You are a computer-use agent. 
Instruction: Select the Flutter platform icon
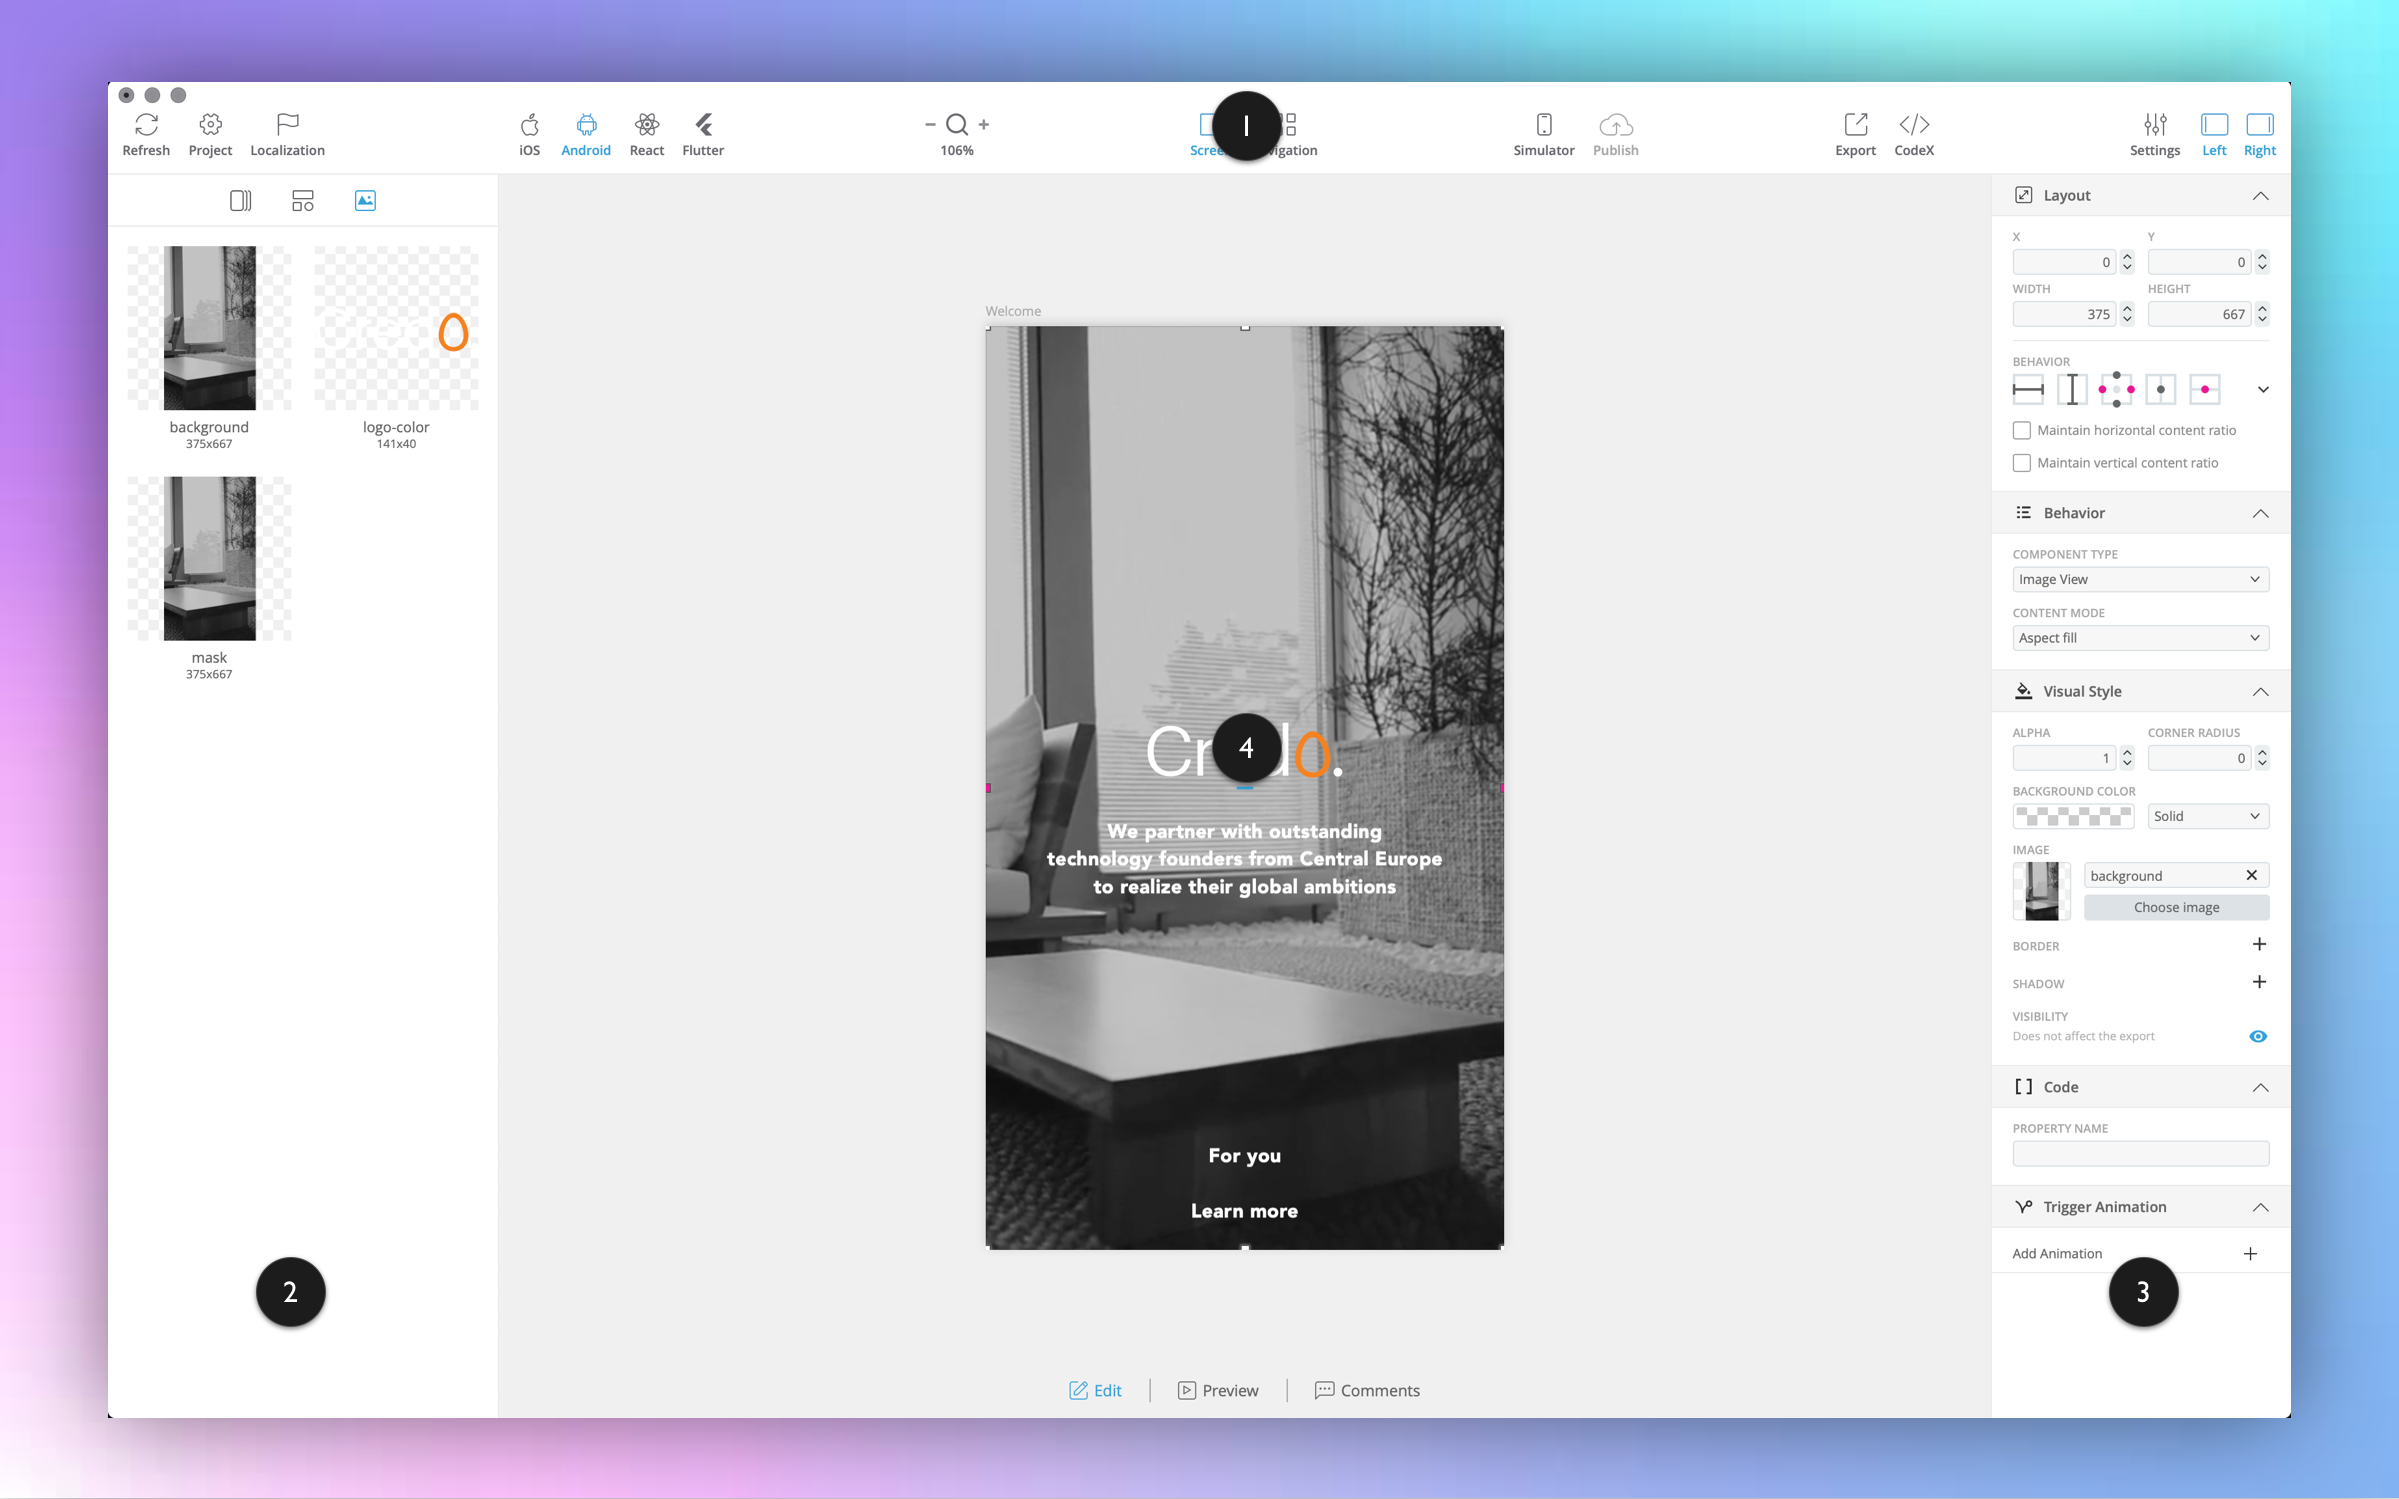tap(703, 125)
